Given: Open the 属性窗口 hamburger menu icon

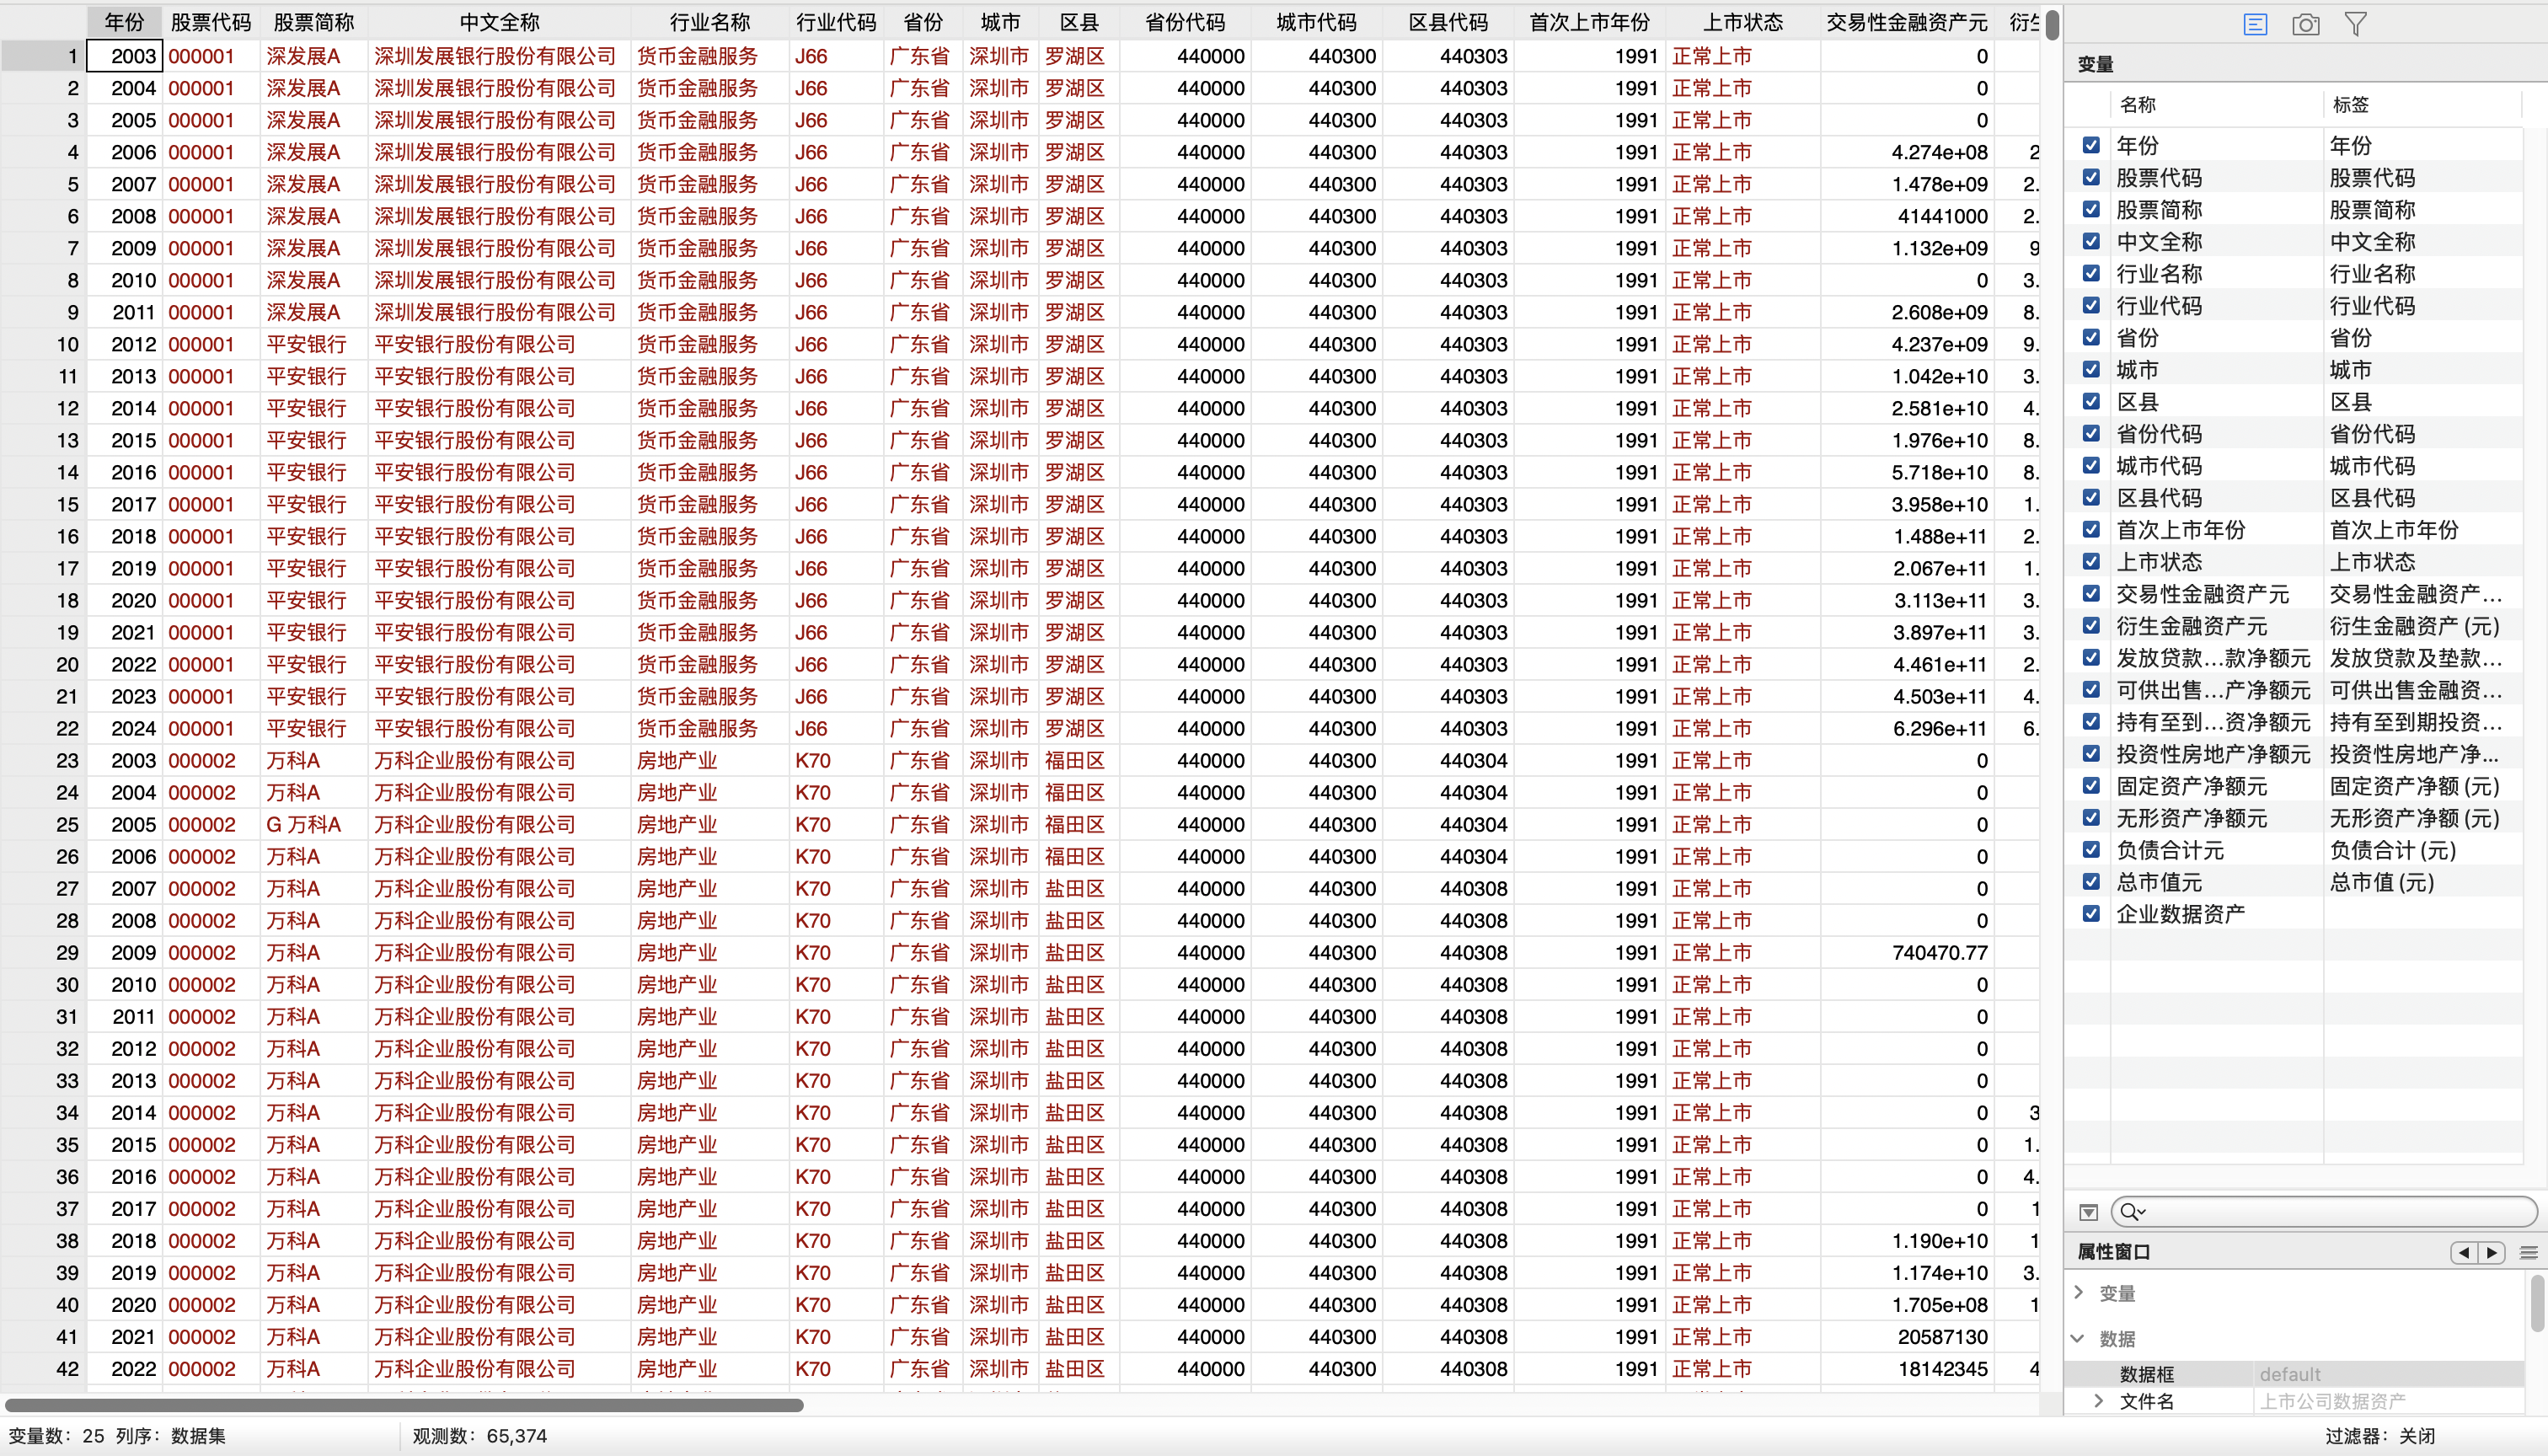Looking at the screenshot, I should pyautogui.click(x=2529, y=1252).
